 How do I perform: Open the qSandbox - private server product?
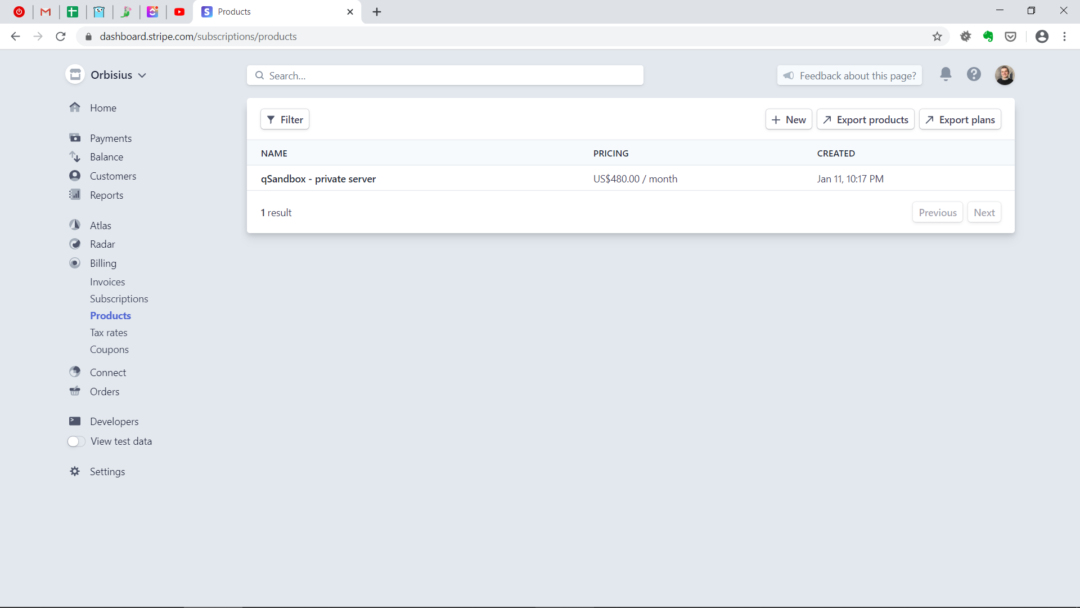point(316,178)
